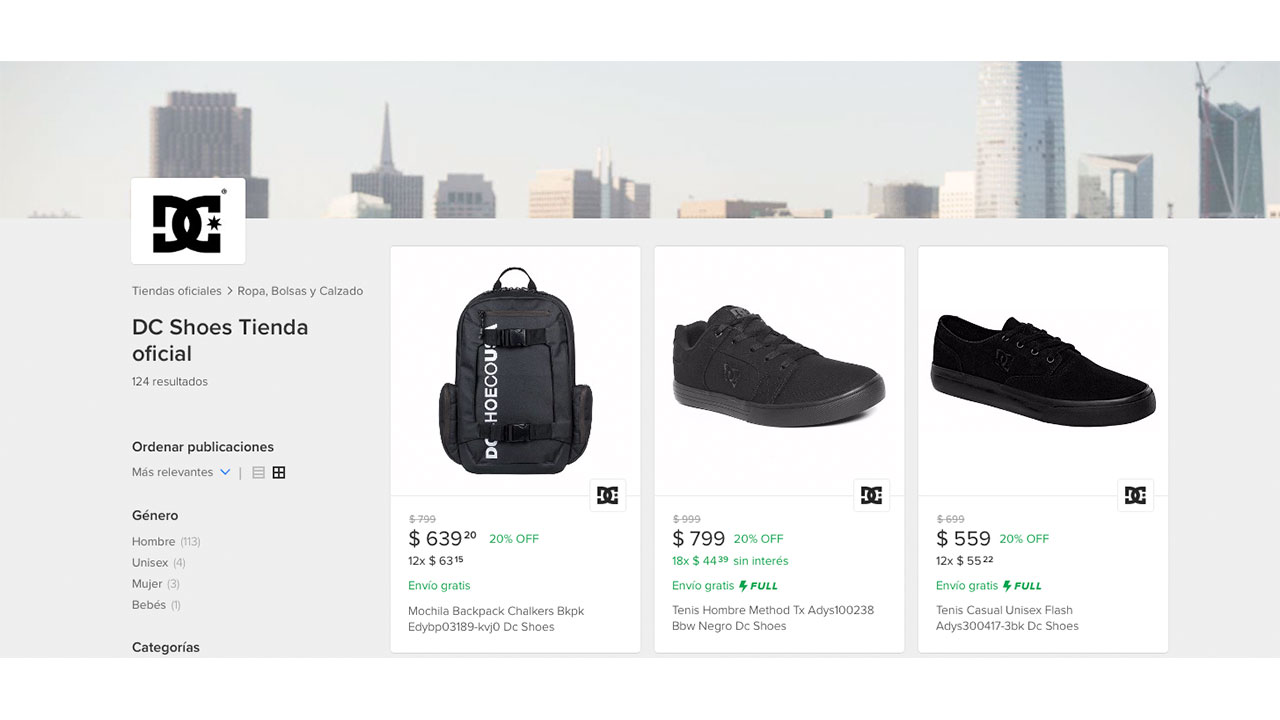Filter by Bebés gender

pyautogui.click(x=148, y=605)
